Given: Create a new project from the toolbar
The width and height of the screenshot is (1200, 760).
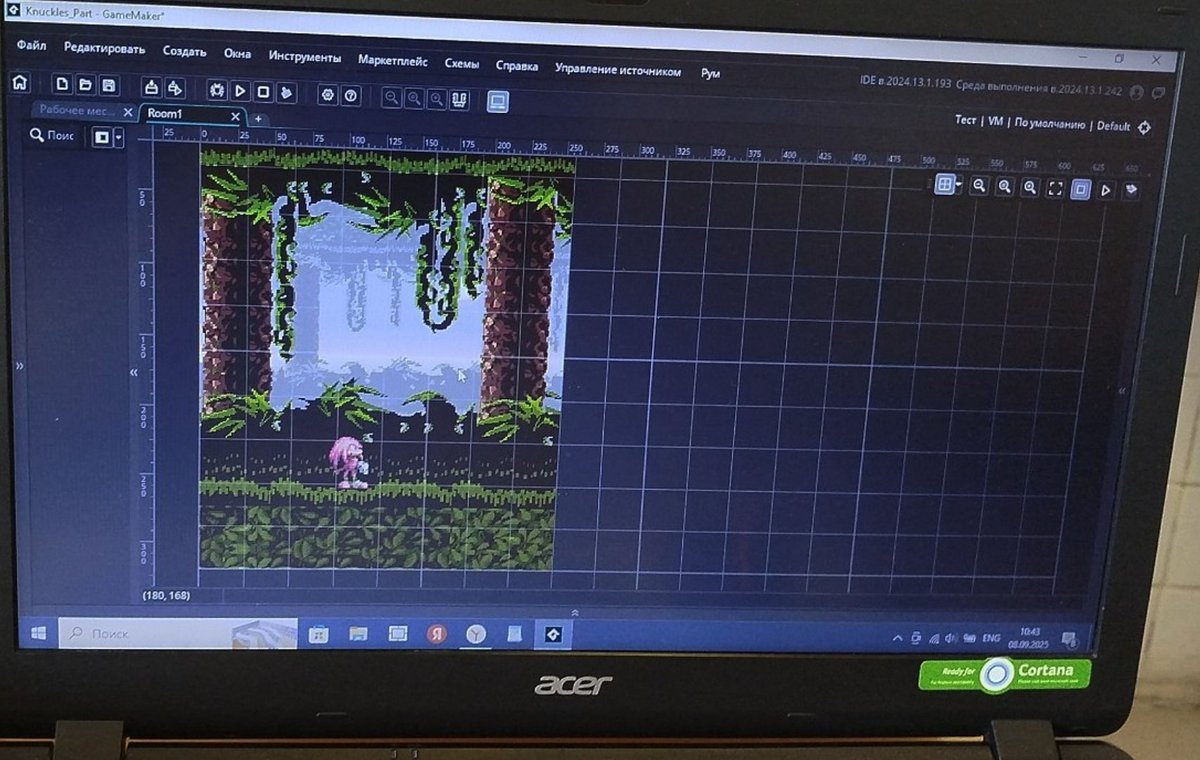Looking at the screenshot, I should pos(62,86).
